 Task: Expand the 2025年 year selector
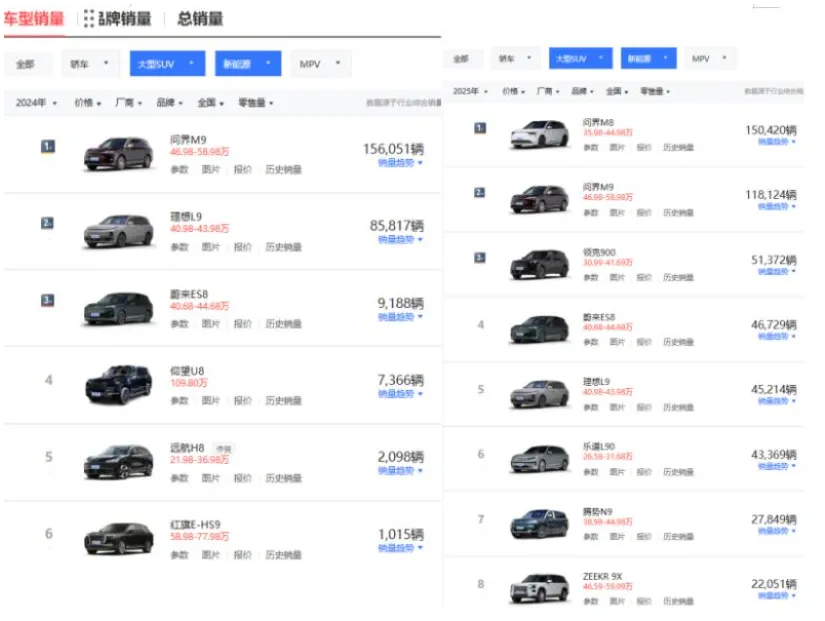(x=470, y=91)
